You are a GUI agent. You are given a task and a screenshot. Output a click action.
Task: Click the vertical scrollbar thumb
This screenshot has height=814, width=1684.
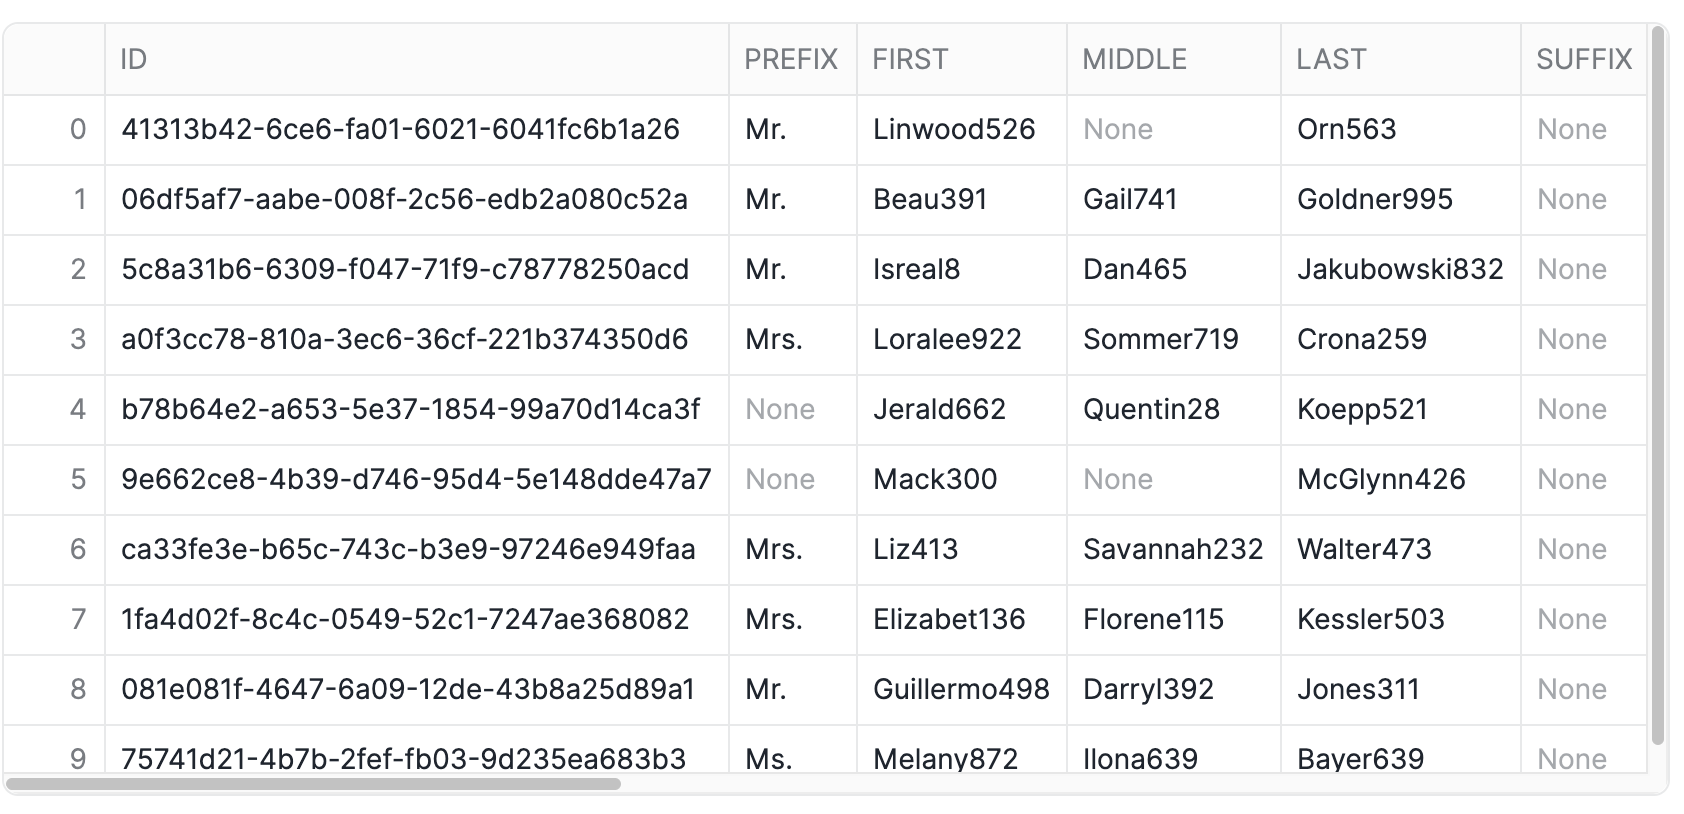pos(1659,386)
